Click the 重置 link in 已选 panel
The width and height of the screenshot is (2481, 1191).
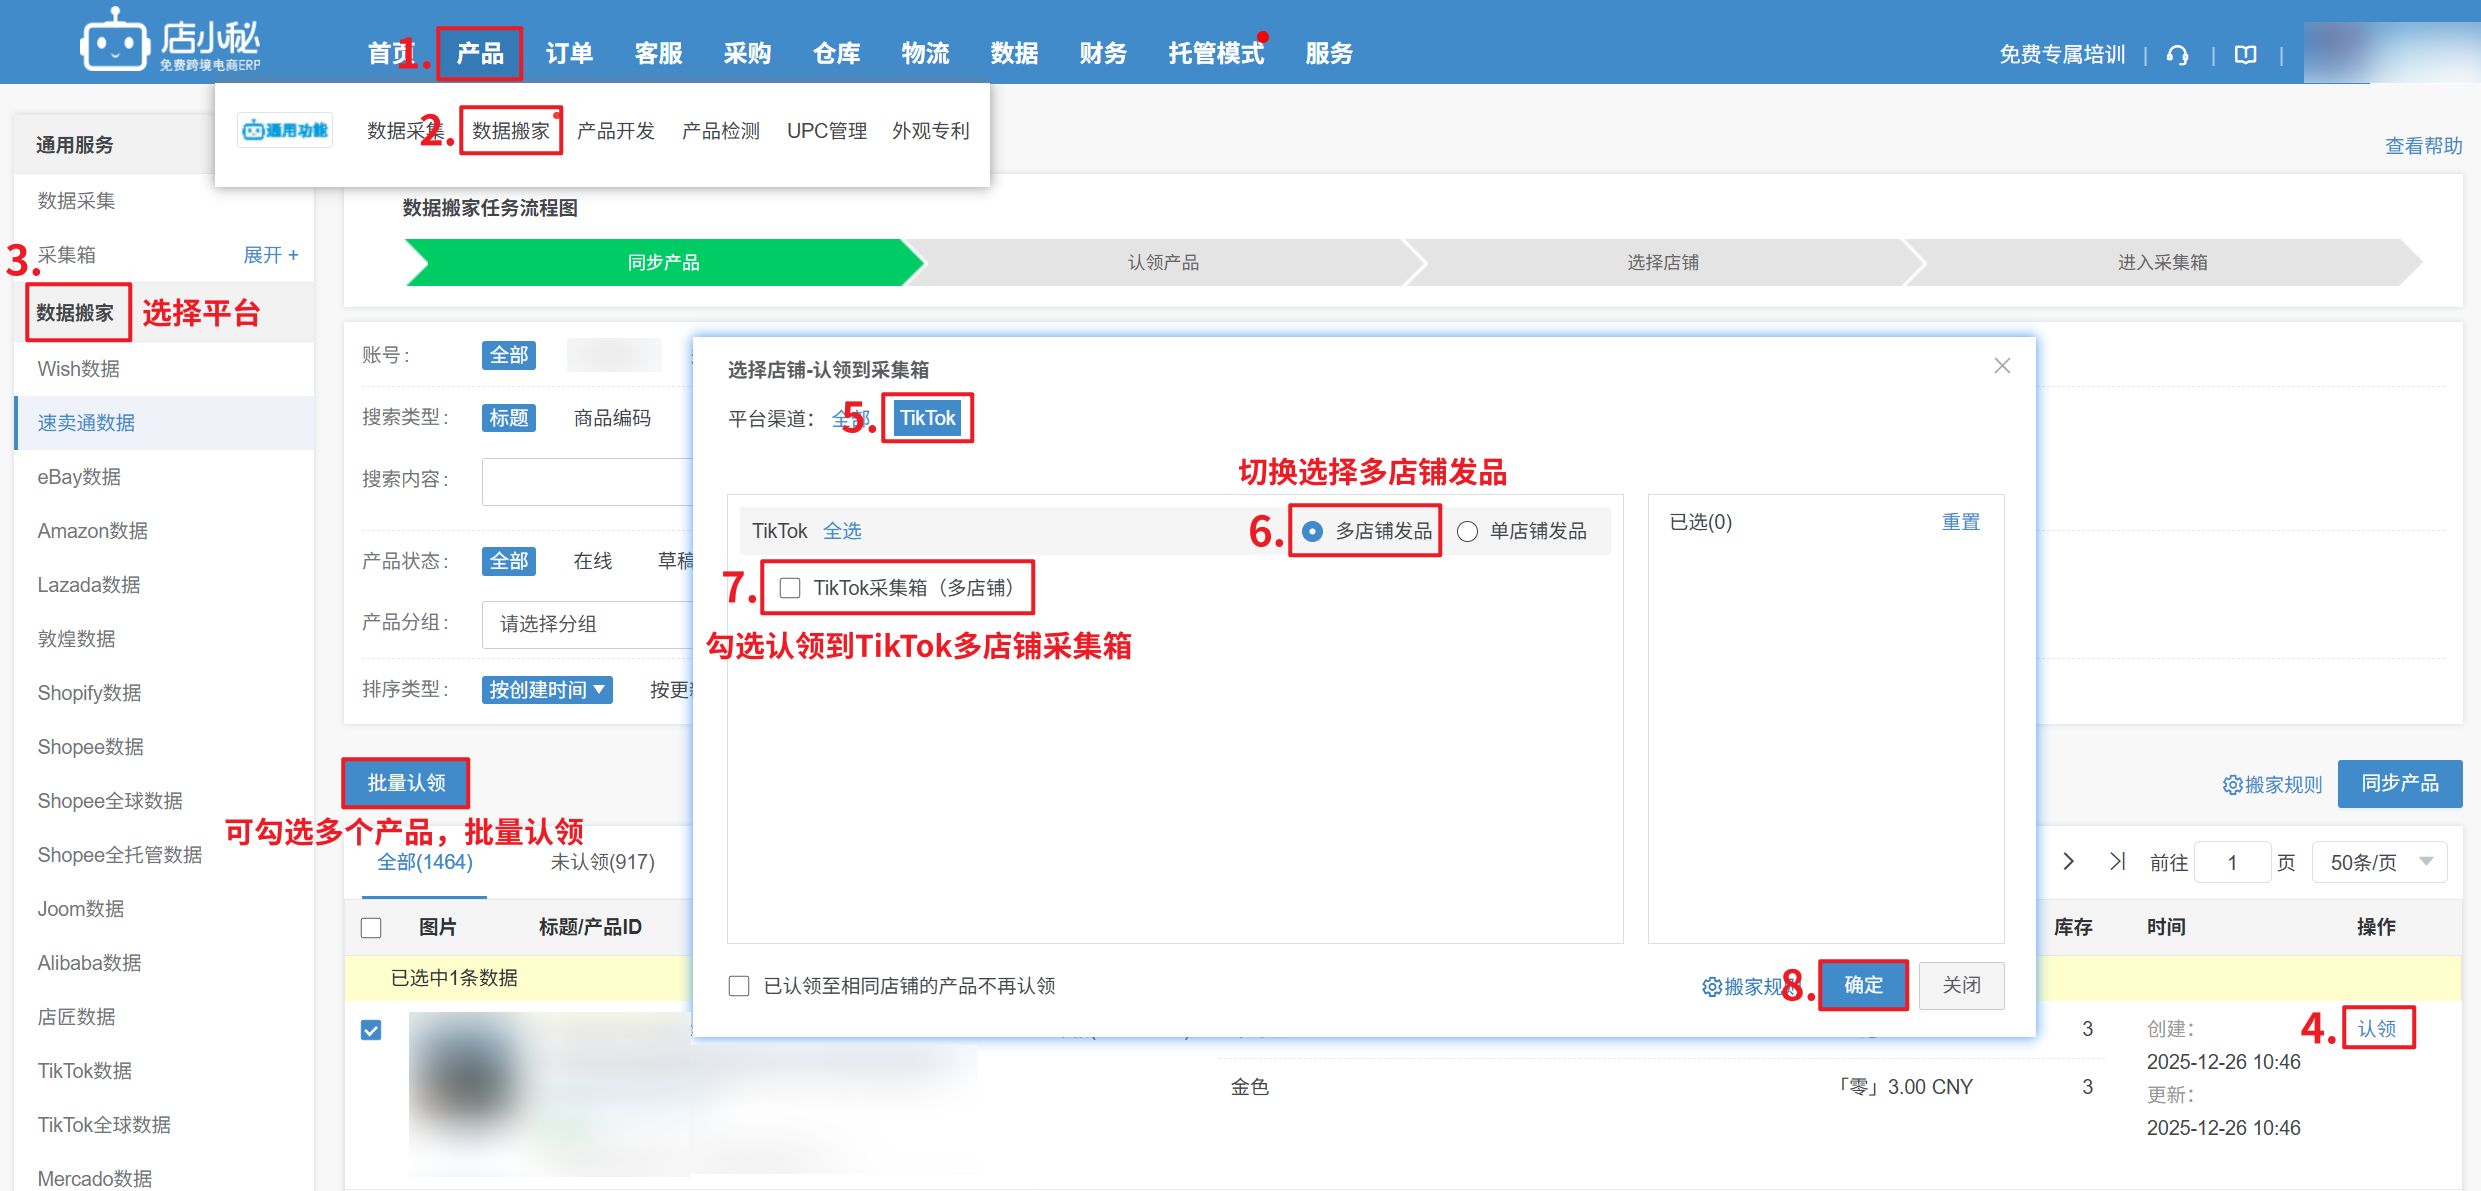[1960, 522]
